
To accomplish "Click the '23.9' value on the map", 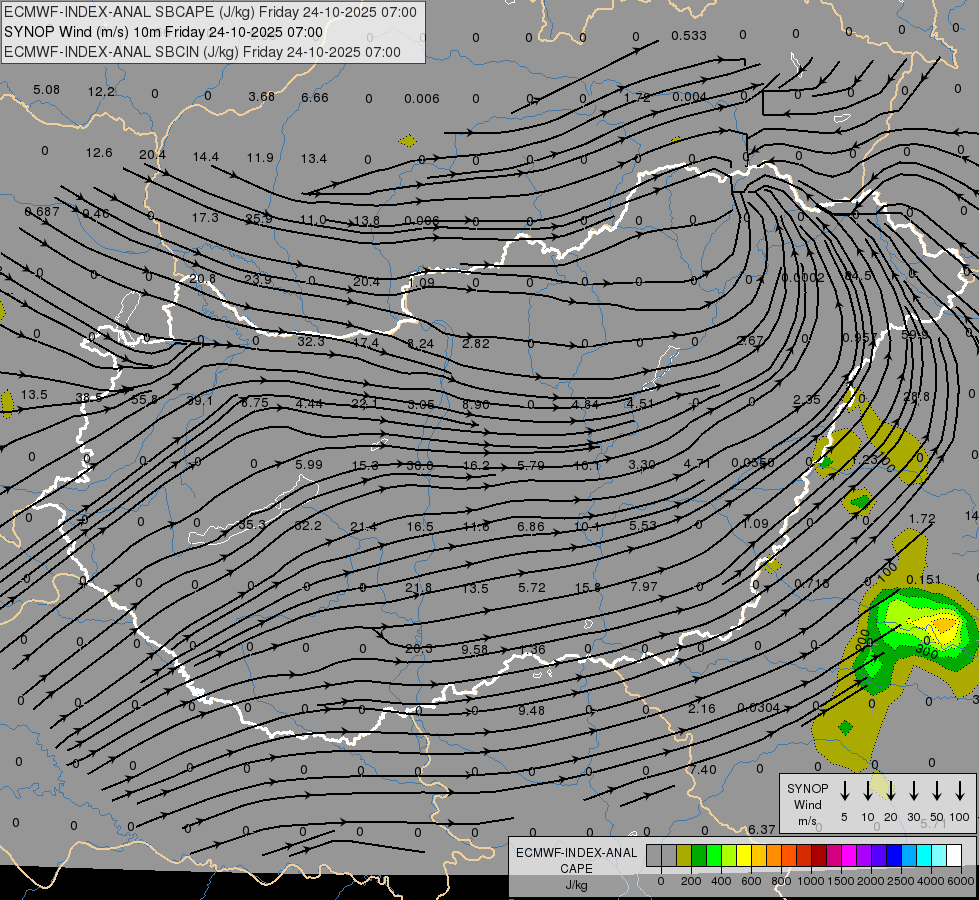I will coord(258,279).
